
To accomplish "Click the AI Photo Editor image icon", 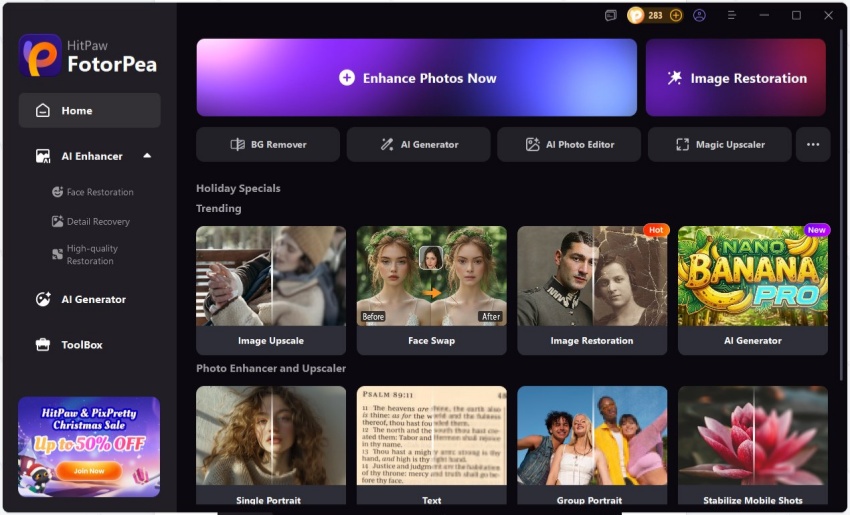I will [532, 144].
